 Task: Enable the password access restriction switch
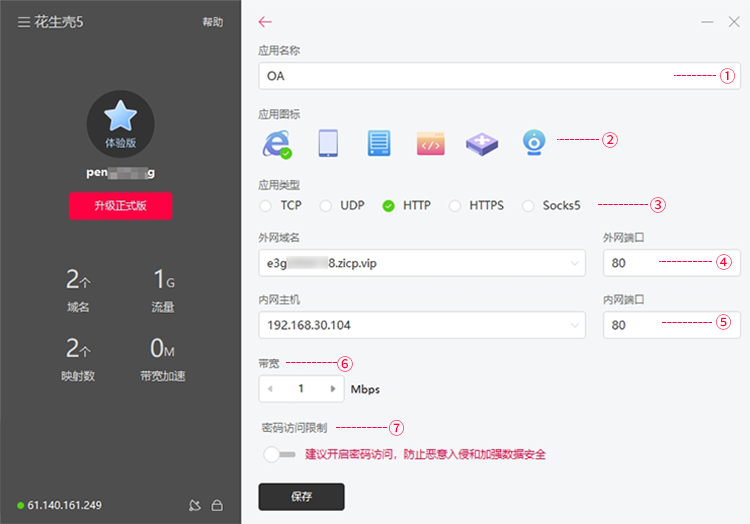[x=279, y=454]
